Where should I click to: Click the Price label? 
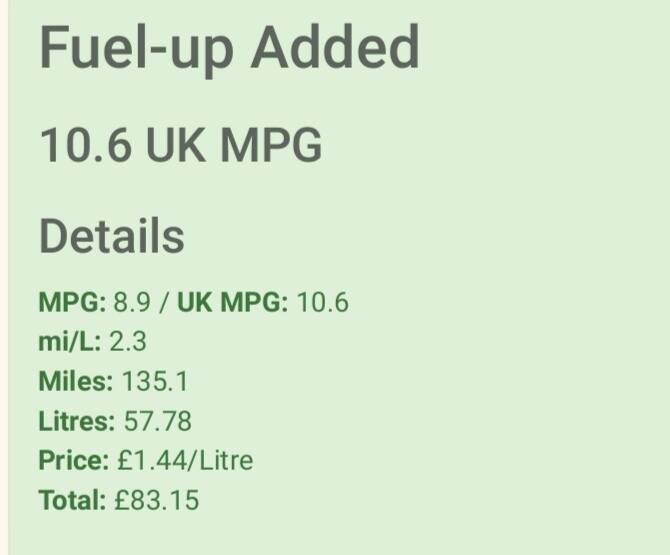74,461
